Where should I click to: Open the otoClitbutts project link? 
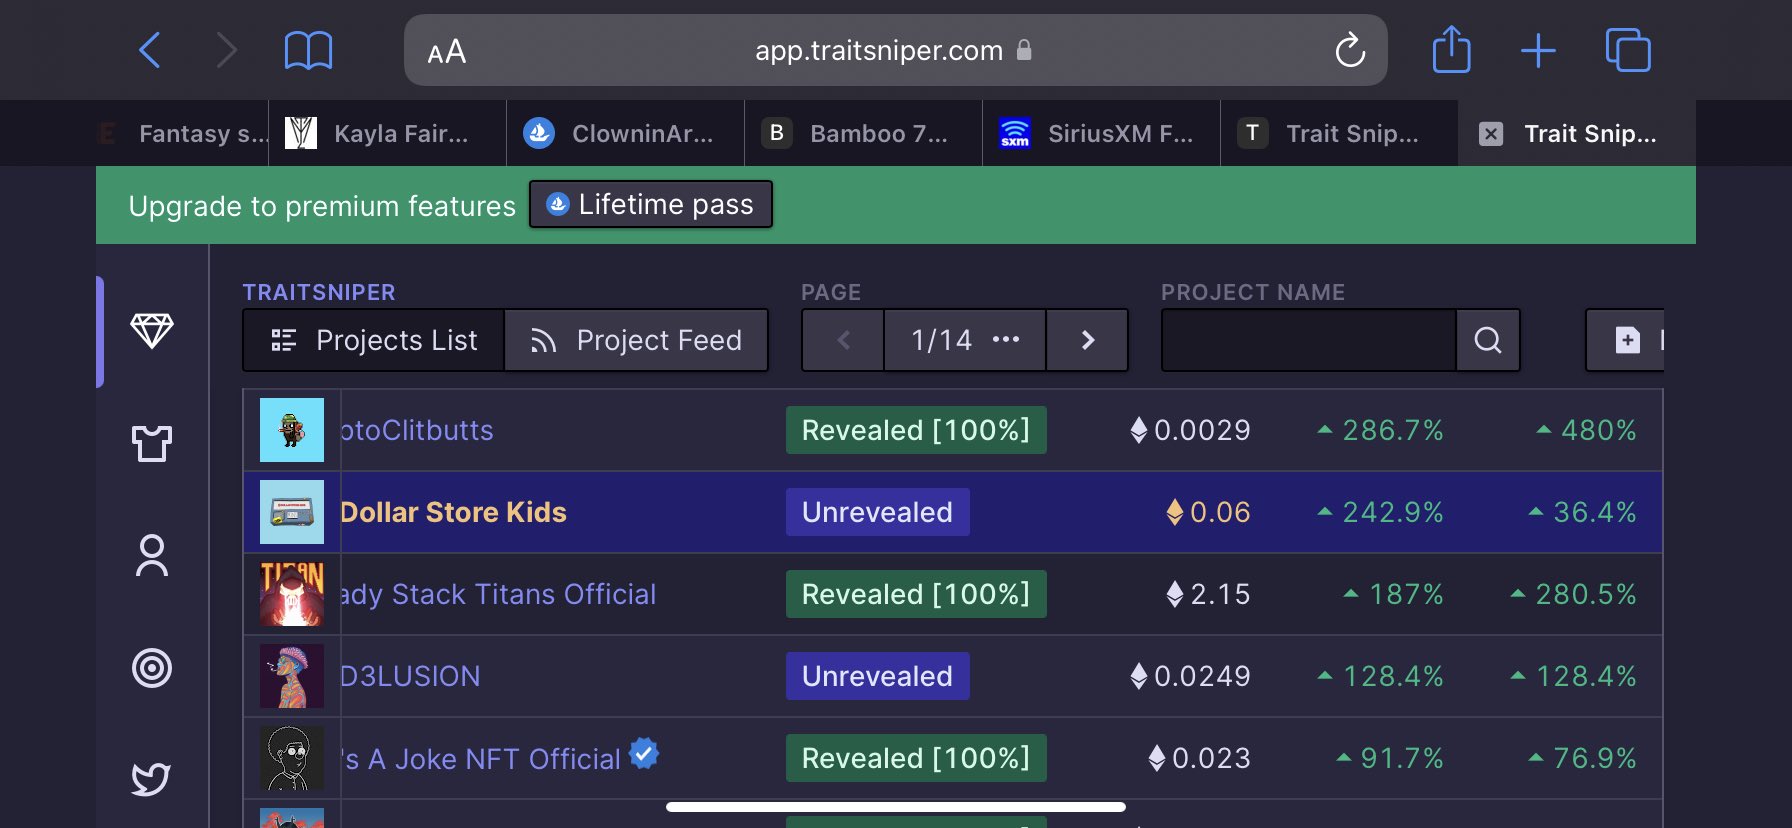point(417,430)
